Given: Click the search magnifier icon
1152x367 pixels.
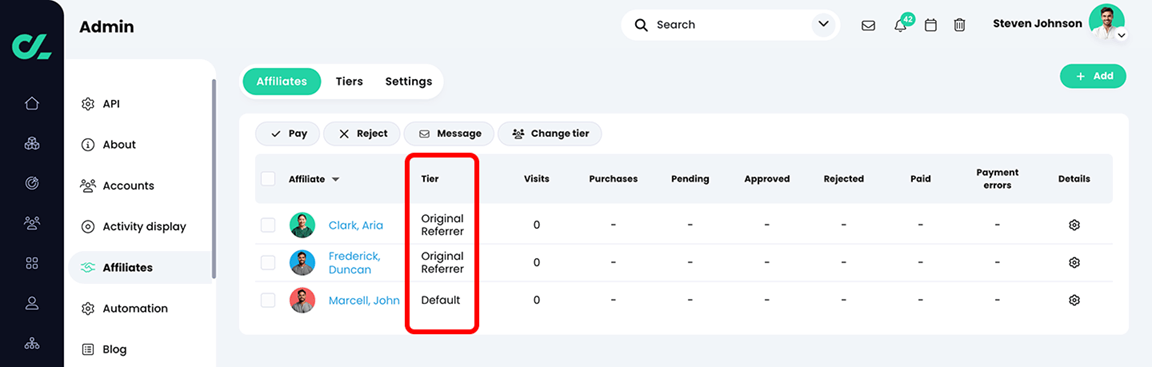Looking at the screenshot, I should 641,25.
